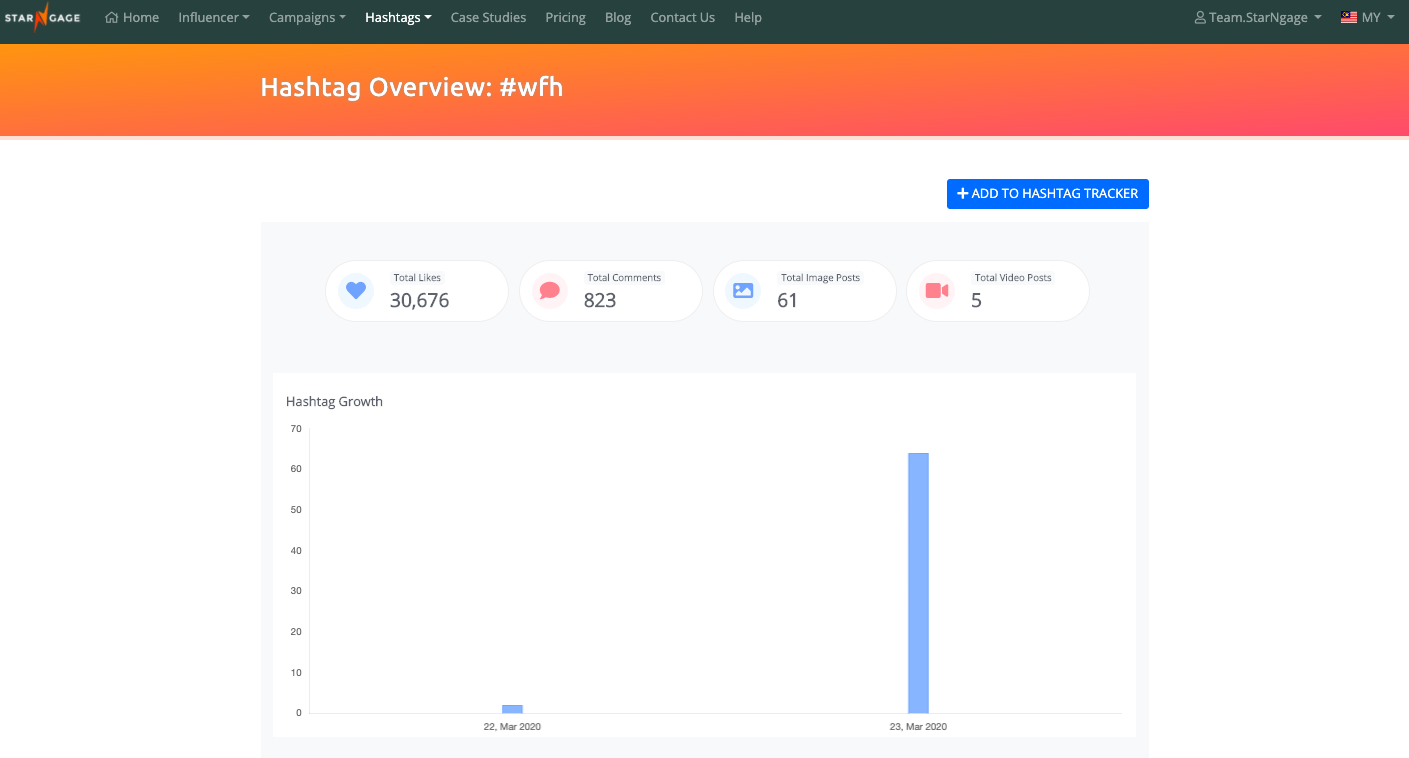1409x758 pixels.
Task: Click the 5 total video posts value
Action: [x=976, y=300]
